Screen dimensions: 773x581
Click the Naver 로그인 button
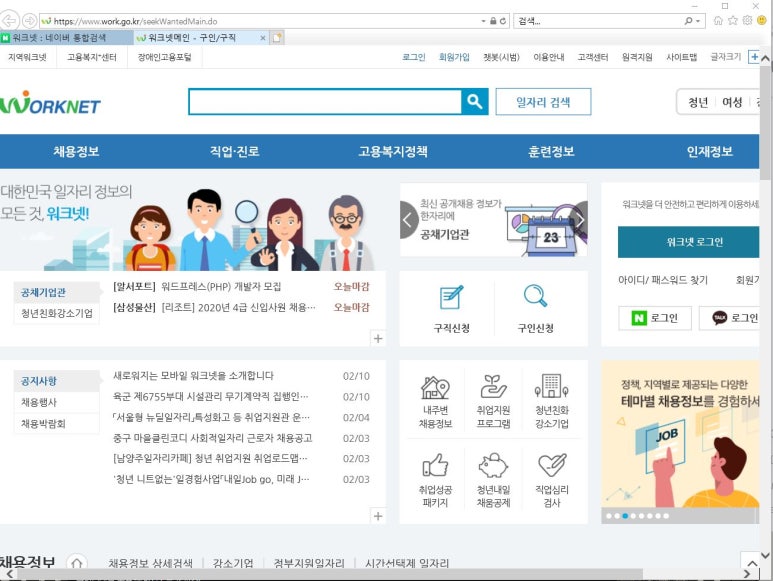pos(655,318)
